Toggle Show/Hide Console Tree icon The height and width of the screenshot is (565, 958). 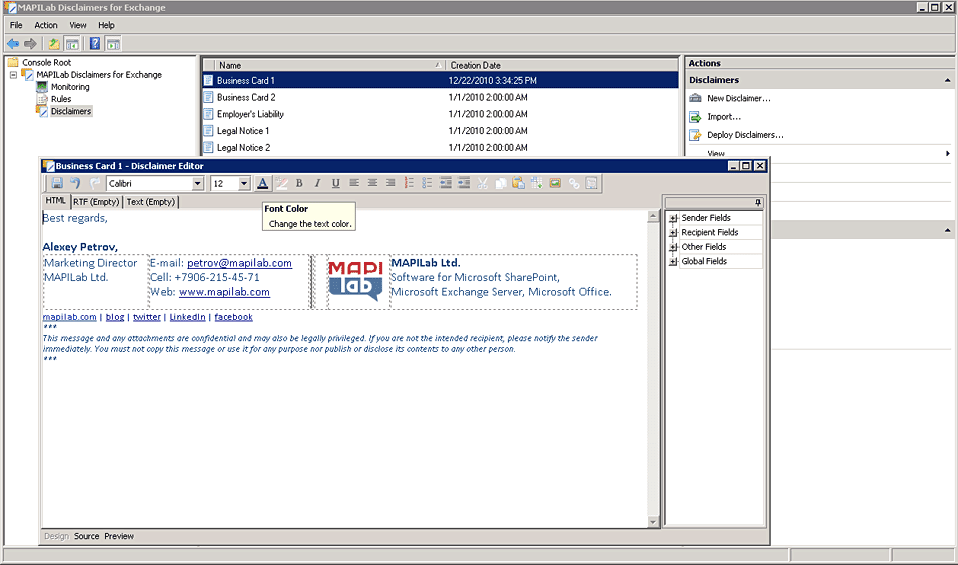click(72, 44)
